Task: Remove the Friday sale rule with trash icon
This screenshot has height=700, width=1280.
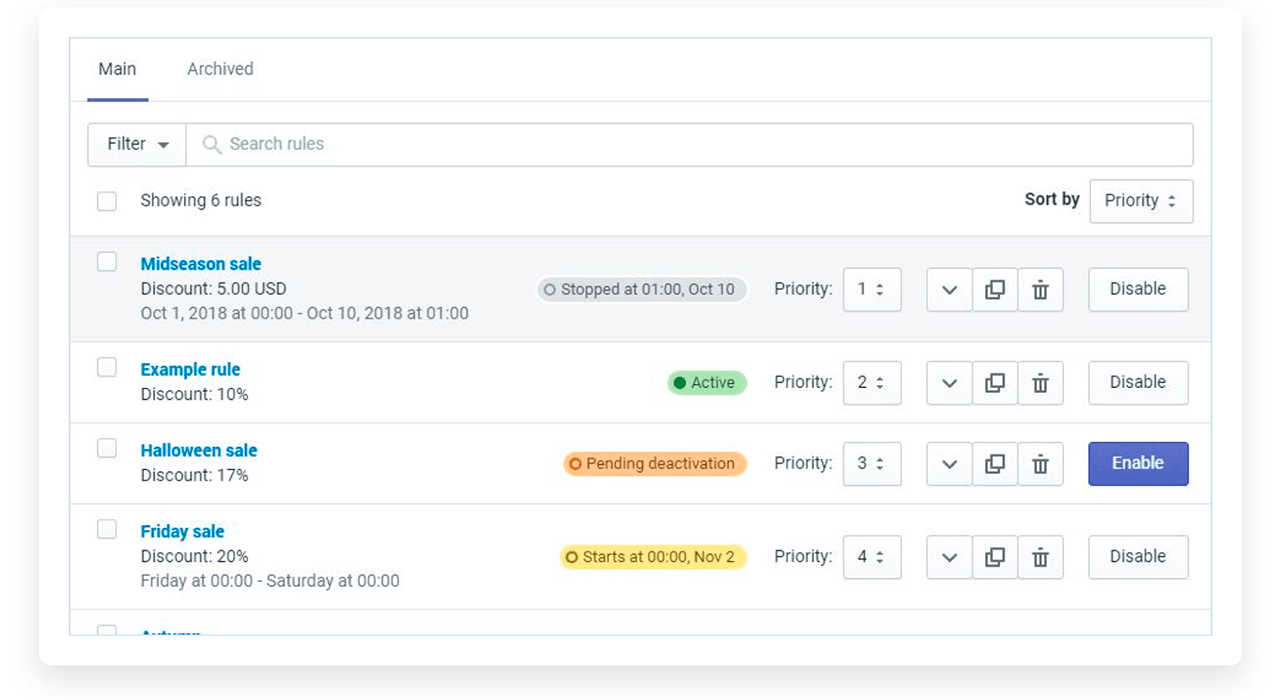Action: pyautogui.click(x=1040, y=557)
